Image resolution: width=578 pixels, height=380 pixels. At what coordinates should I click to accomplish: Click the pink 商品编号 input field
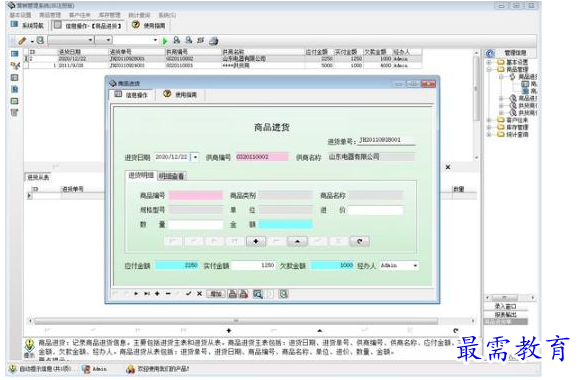click(196, 195)
